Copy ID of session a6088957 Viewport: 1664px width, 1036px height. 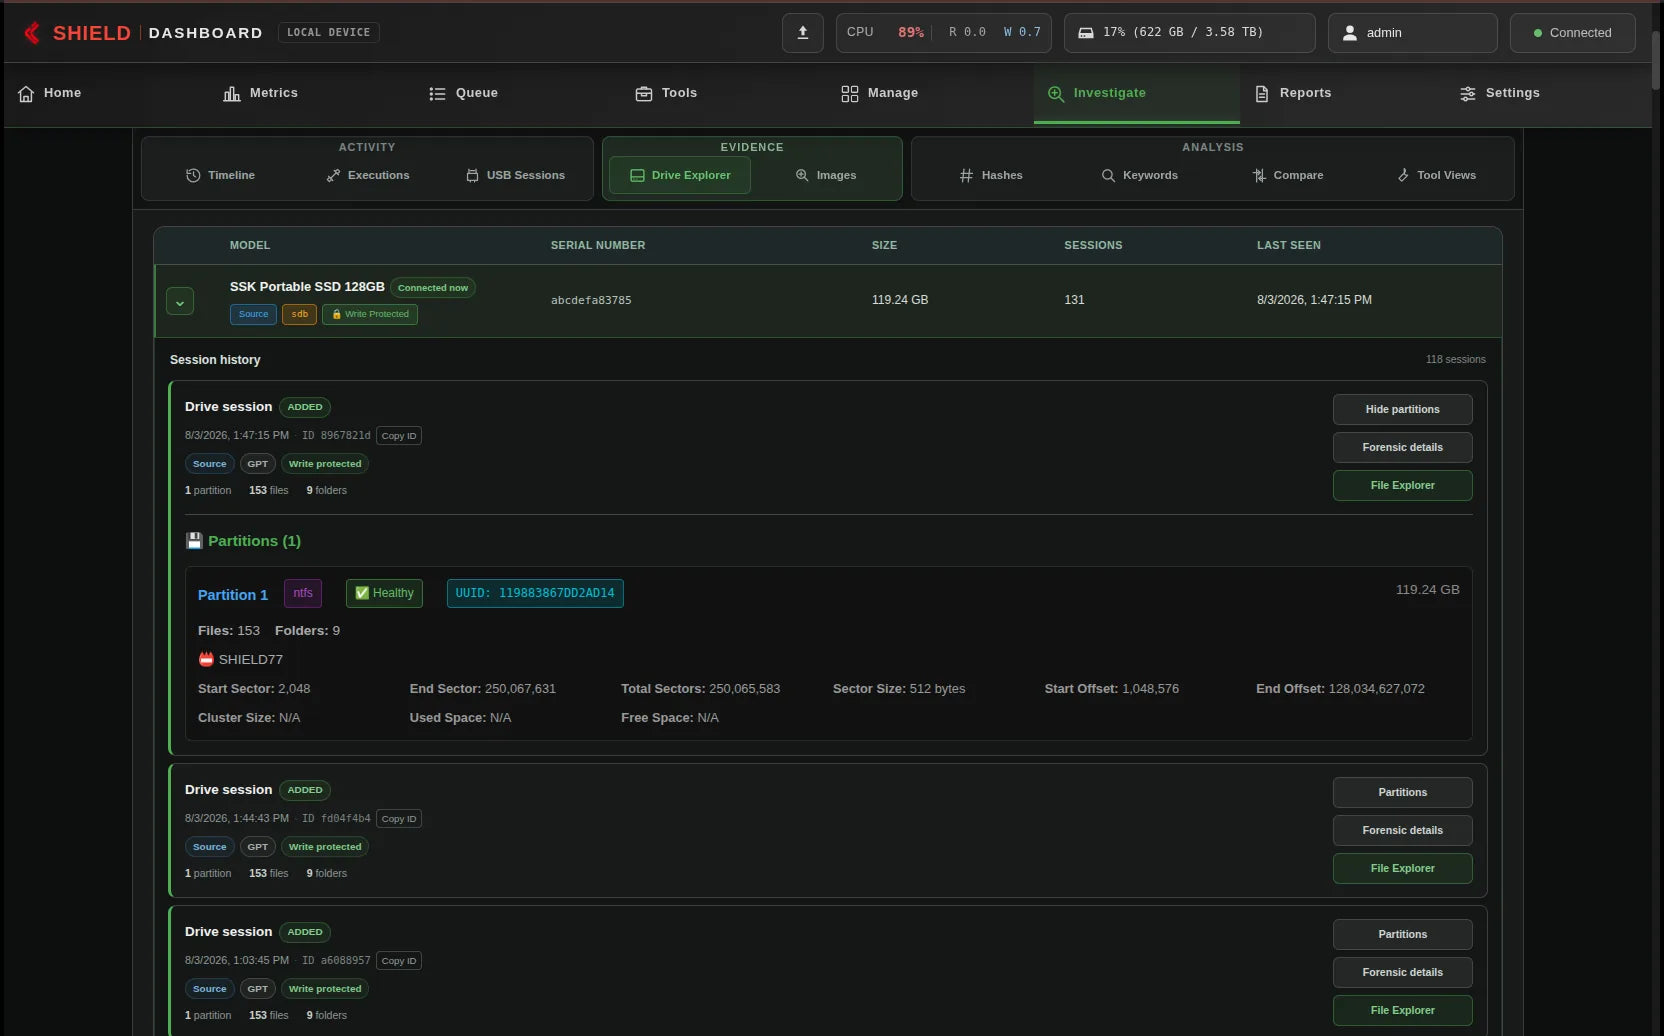tap(399, 961)
